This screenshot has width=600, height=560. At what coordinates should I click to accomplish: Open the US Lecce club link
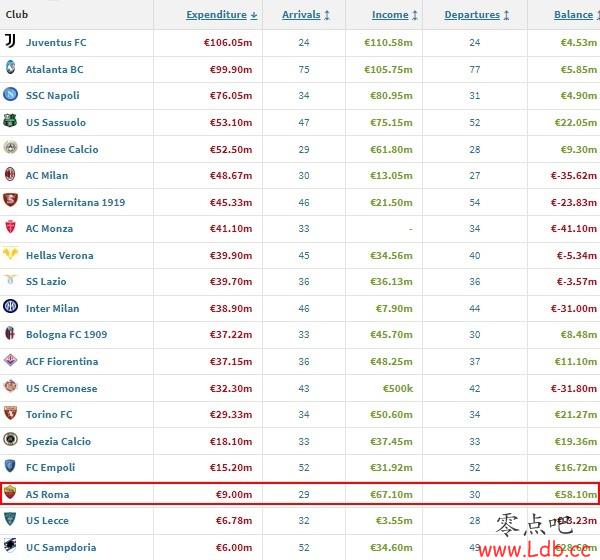click(47, 521)
